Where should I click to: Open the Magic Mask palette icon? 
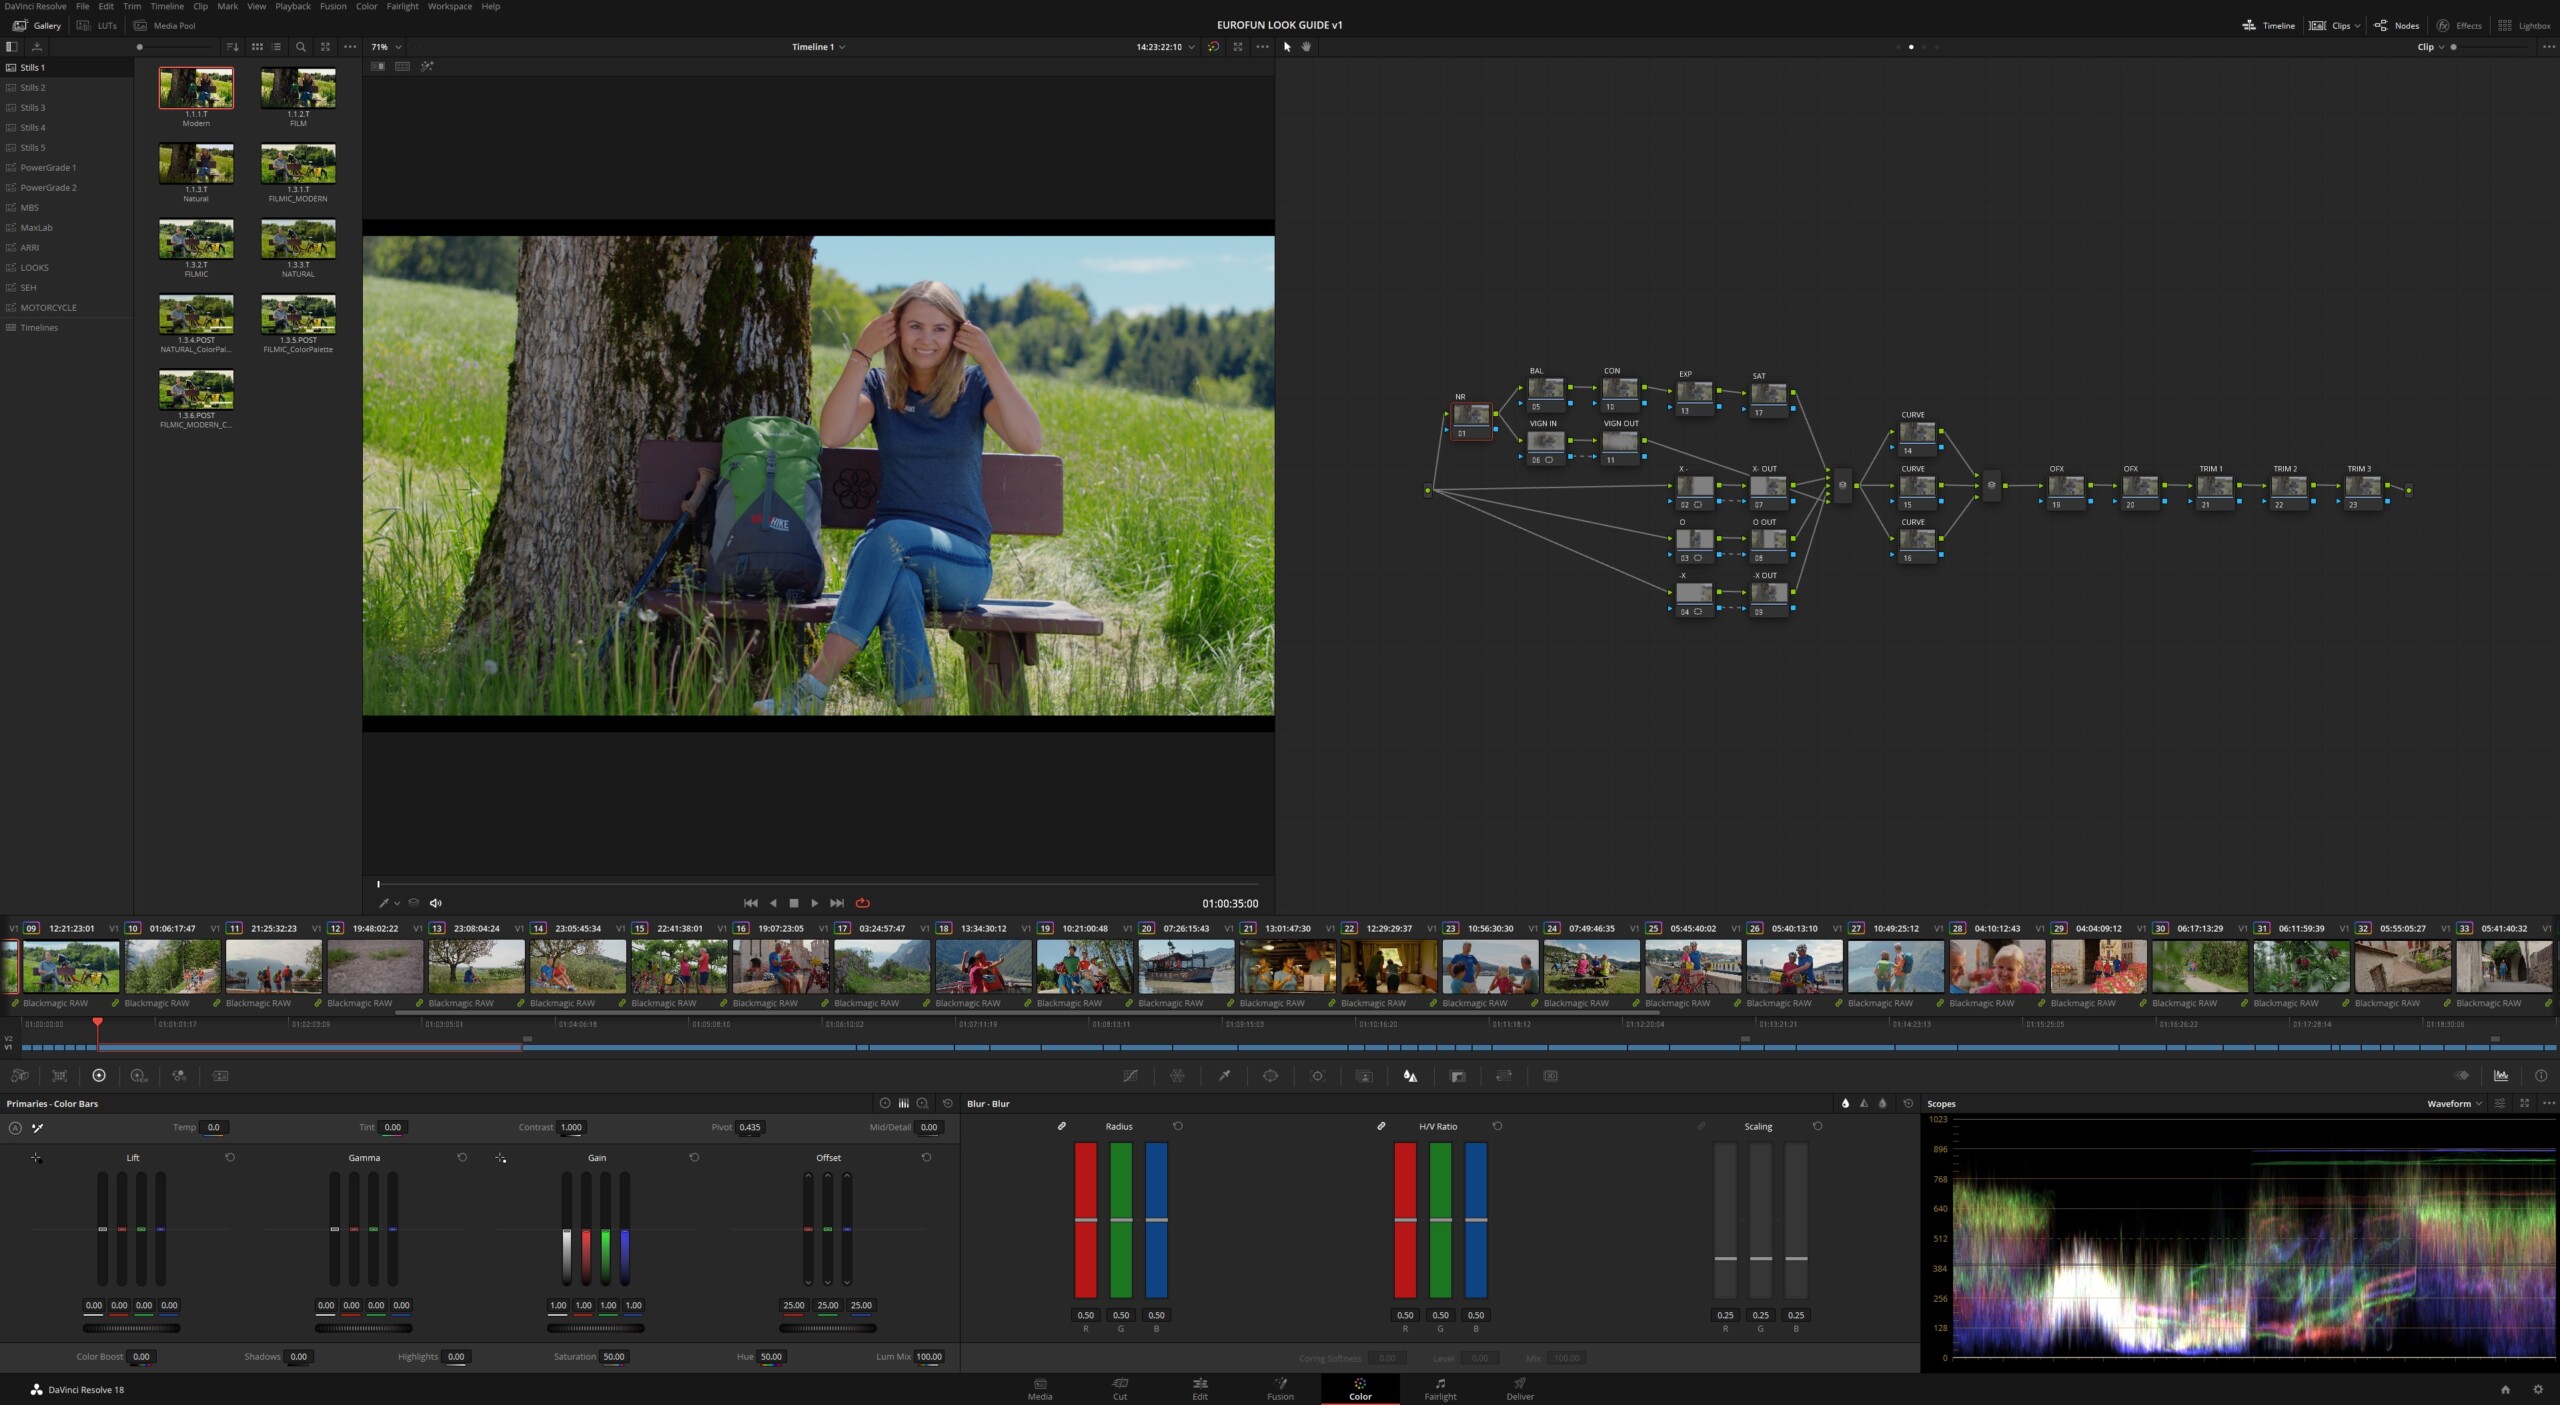coord(1364,1076)
